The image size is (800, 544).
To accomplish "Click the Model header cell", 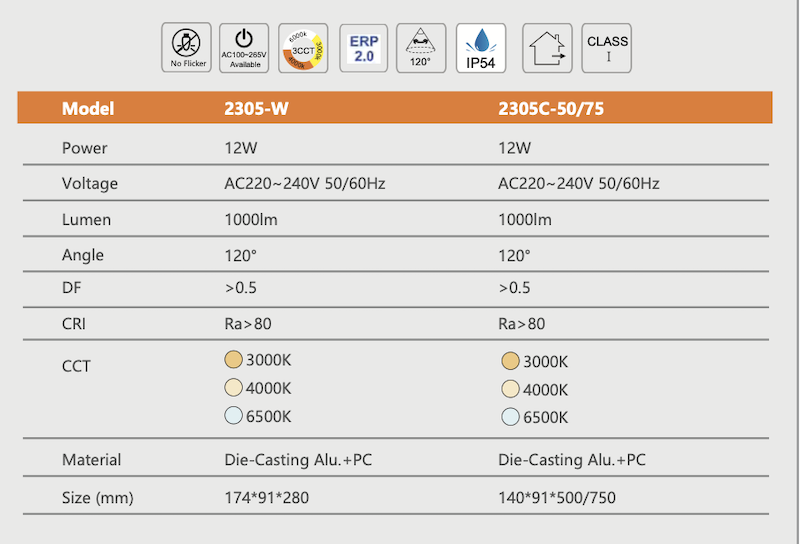I will coord(88,108).
